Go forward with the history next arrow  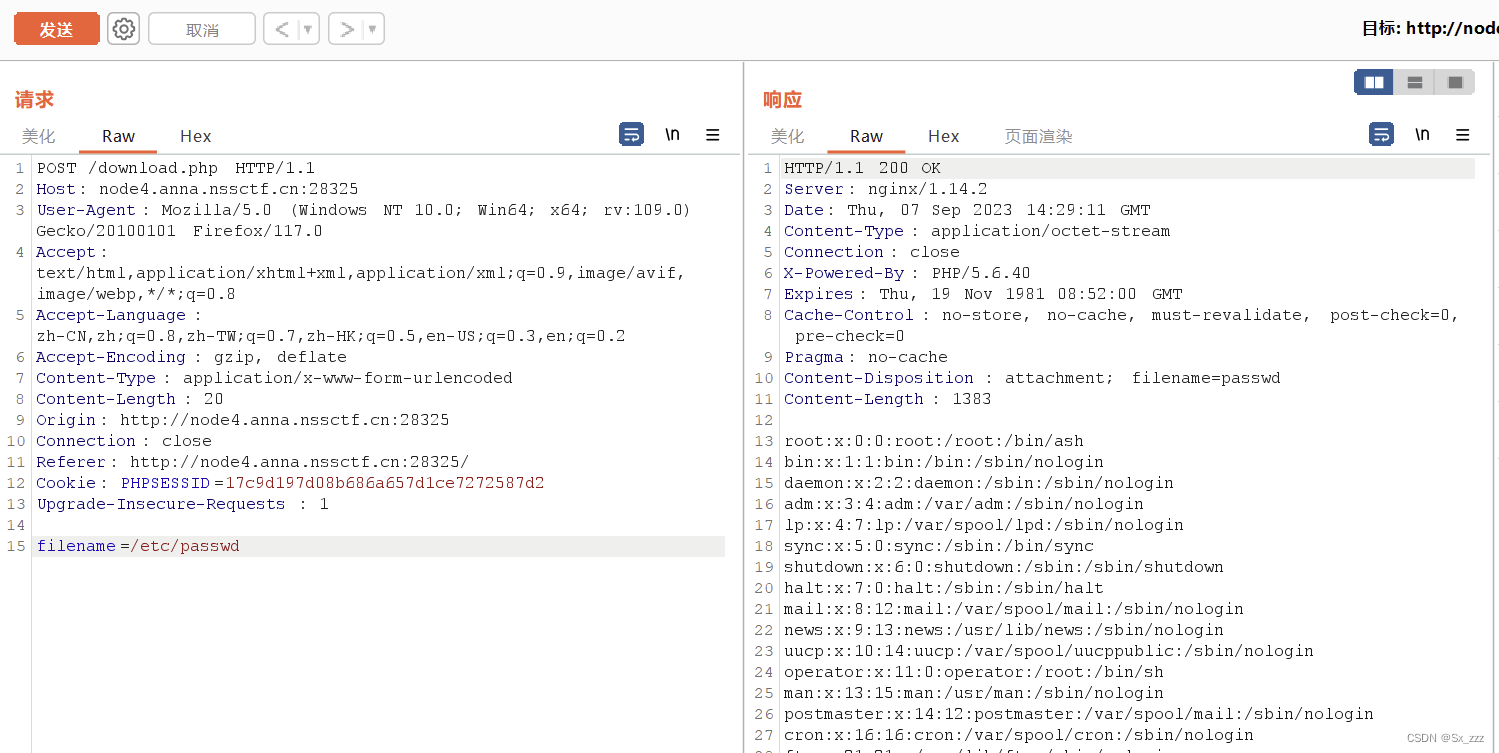pos(346,29)
